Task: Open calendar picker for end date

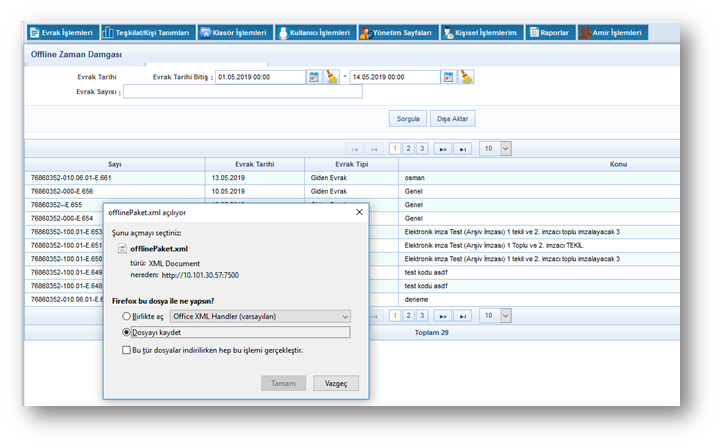Action: click(x=449, y=77)
